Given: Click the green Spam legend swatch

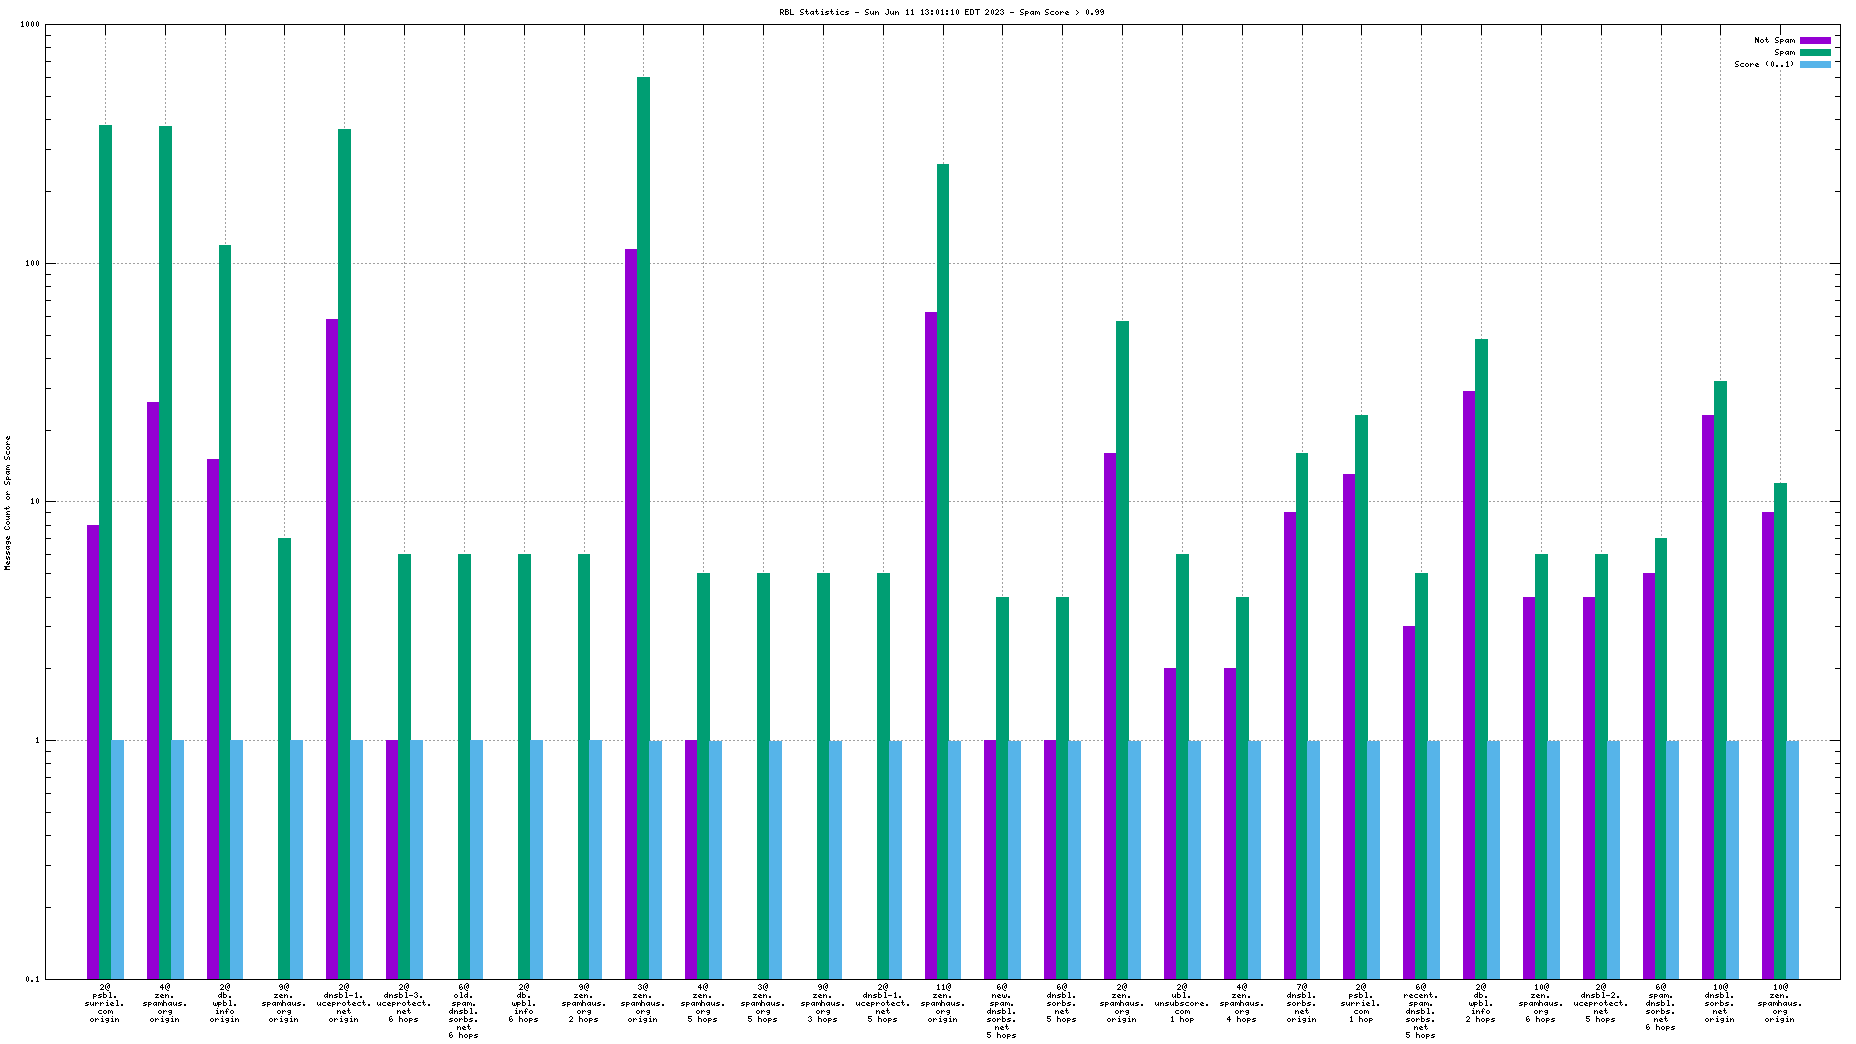Looking at the screenshot, I should coord(1815,52).
